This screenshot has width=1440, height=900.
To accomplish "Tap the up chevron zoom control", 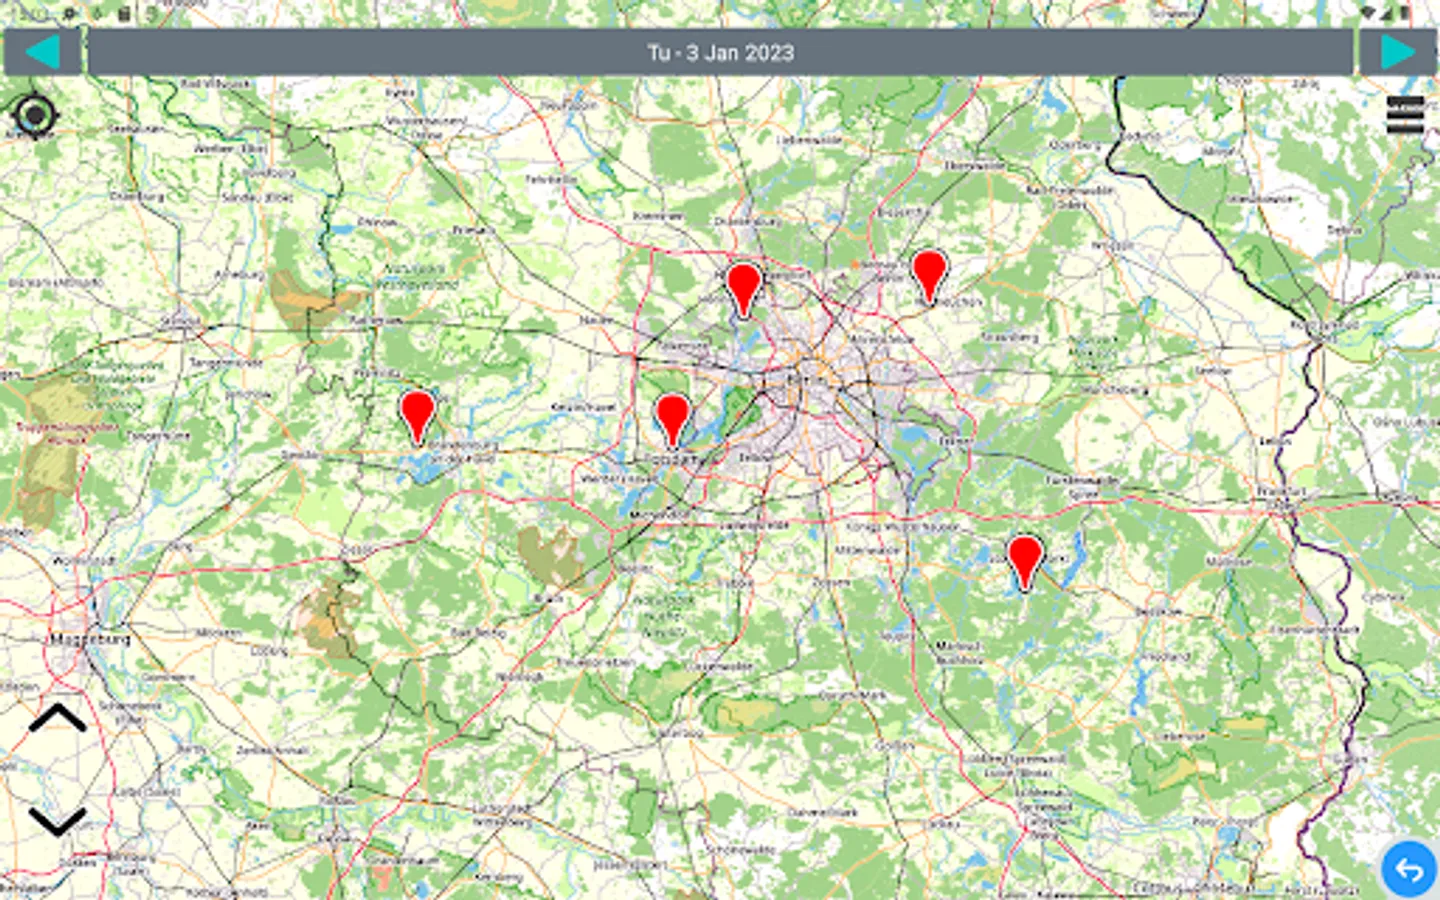I will click(x=58, y=718).
